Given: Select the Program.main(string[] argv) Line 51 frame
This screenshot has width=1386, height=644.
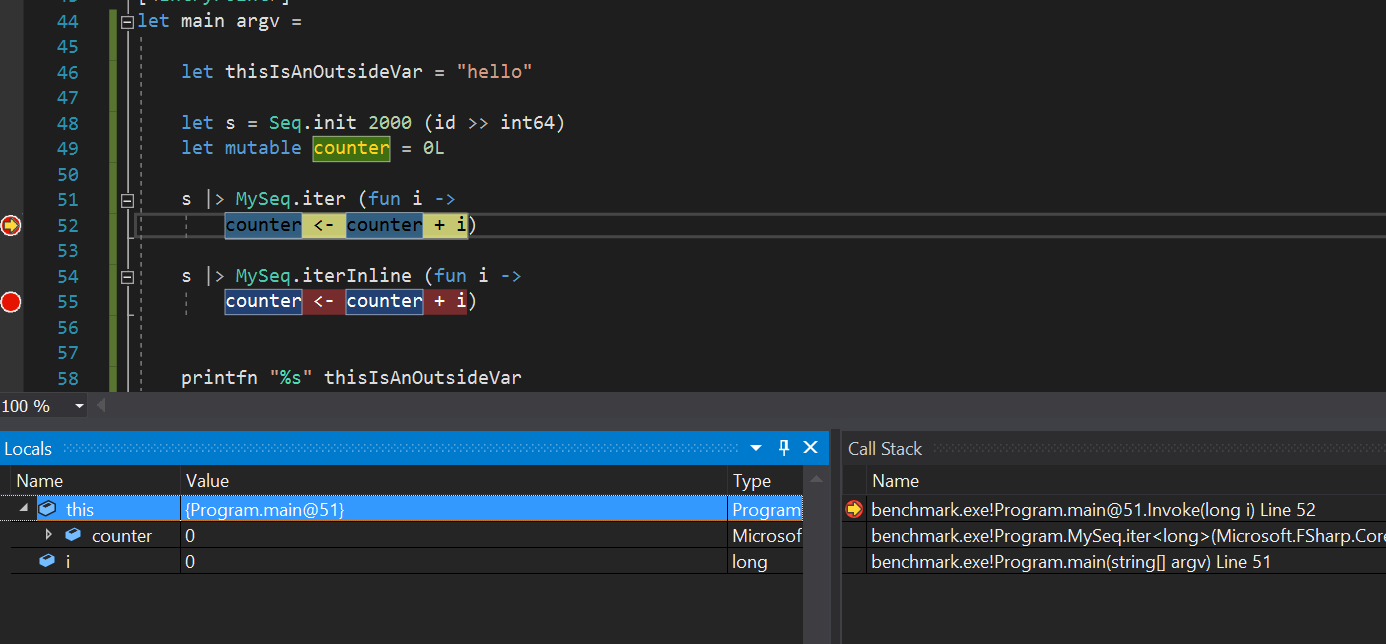Looking at the screenshot, I should click(1127, 562).
